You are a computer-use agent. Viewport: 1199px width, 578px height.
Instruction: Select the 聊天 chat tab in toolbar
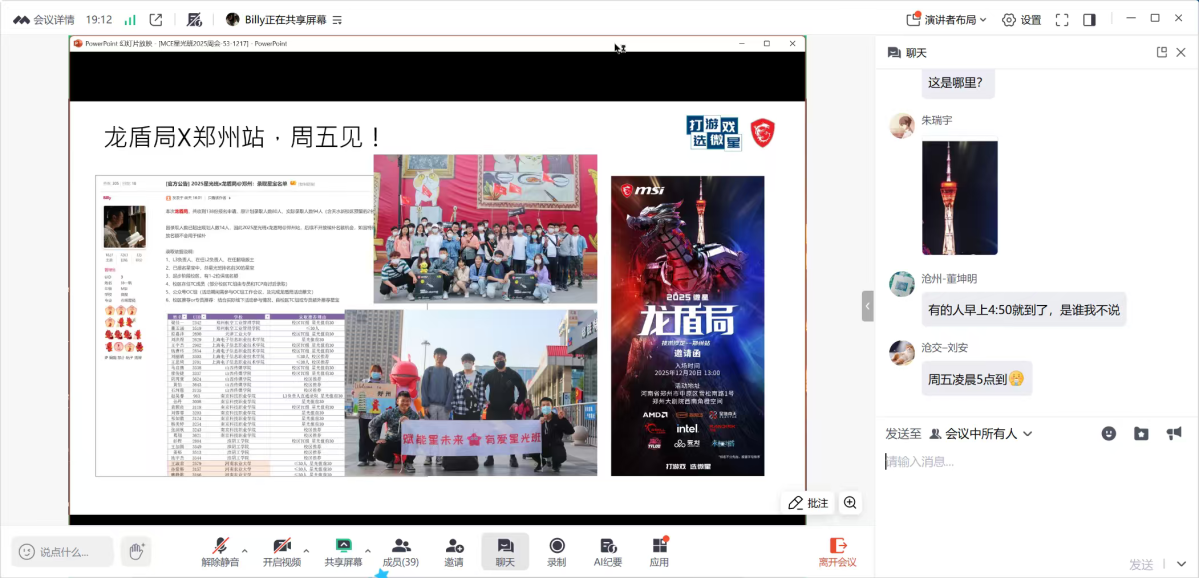505,551
